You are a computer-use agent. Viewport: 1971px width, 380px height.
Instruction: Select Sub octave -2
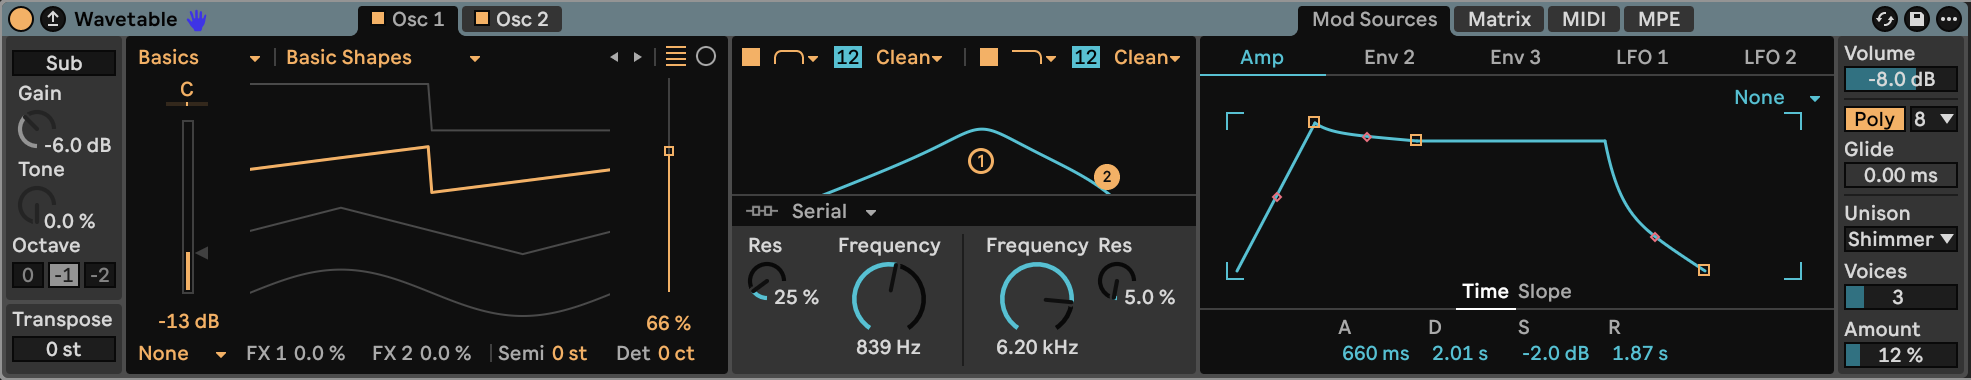point(100,275)
